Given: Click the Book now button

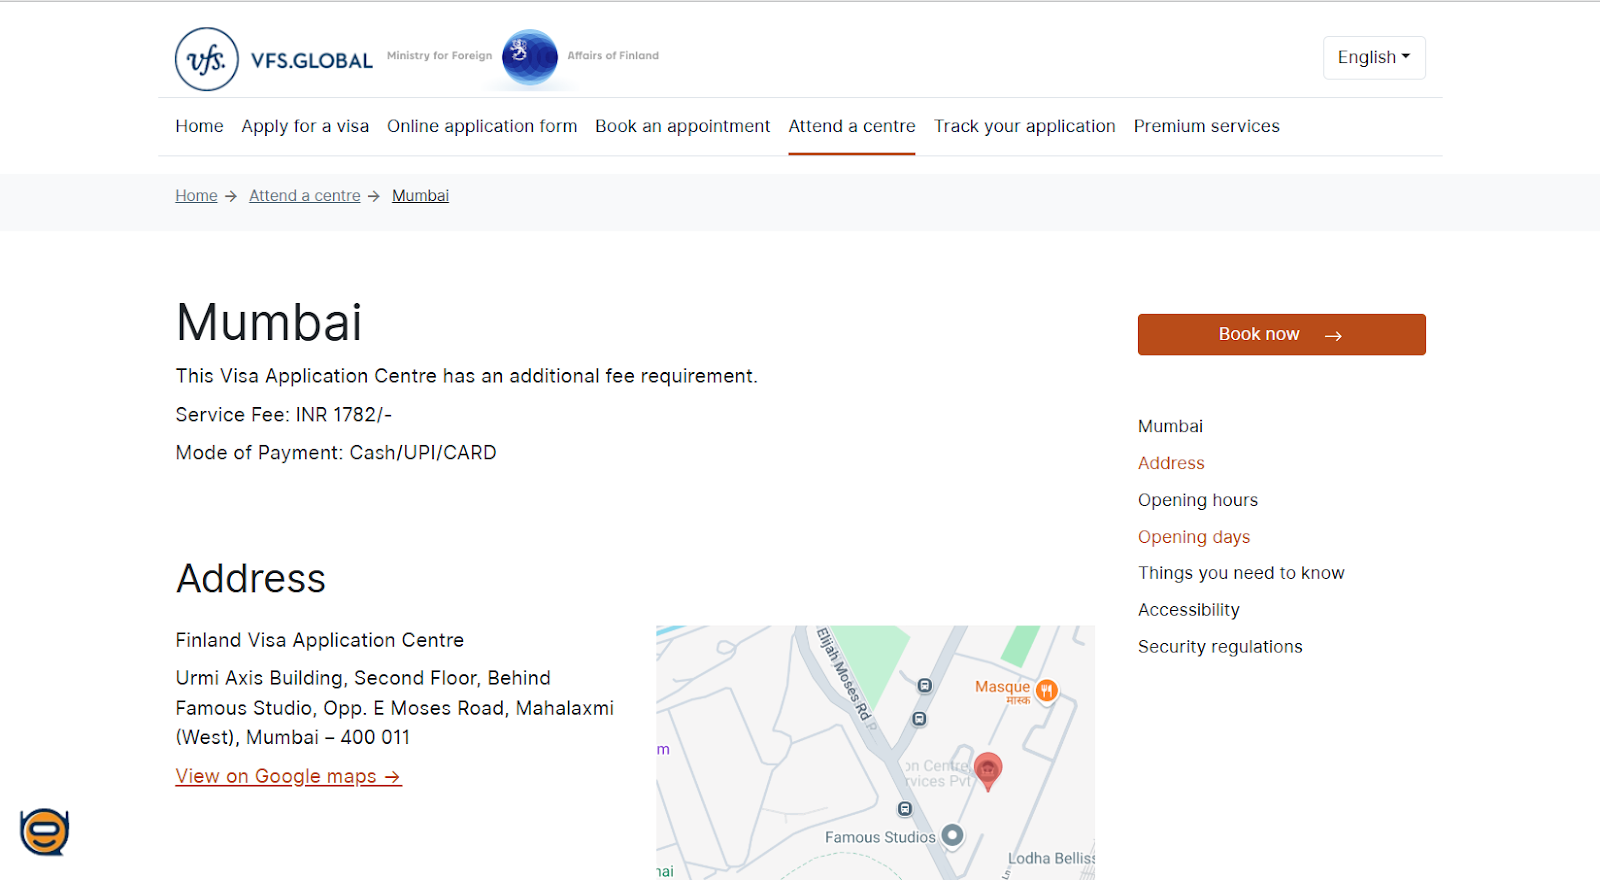Looking at the screenshot, I should pyautogui.click(x=1281, y=334).
